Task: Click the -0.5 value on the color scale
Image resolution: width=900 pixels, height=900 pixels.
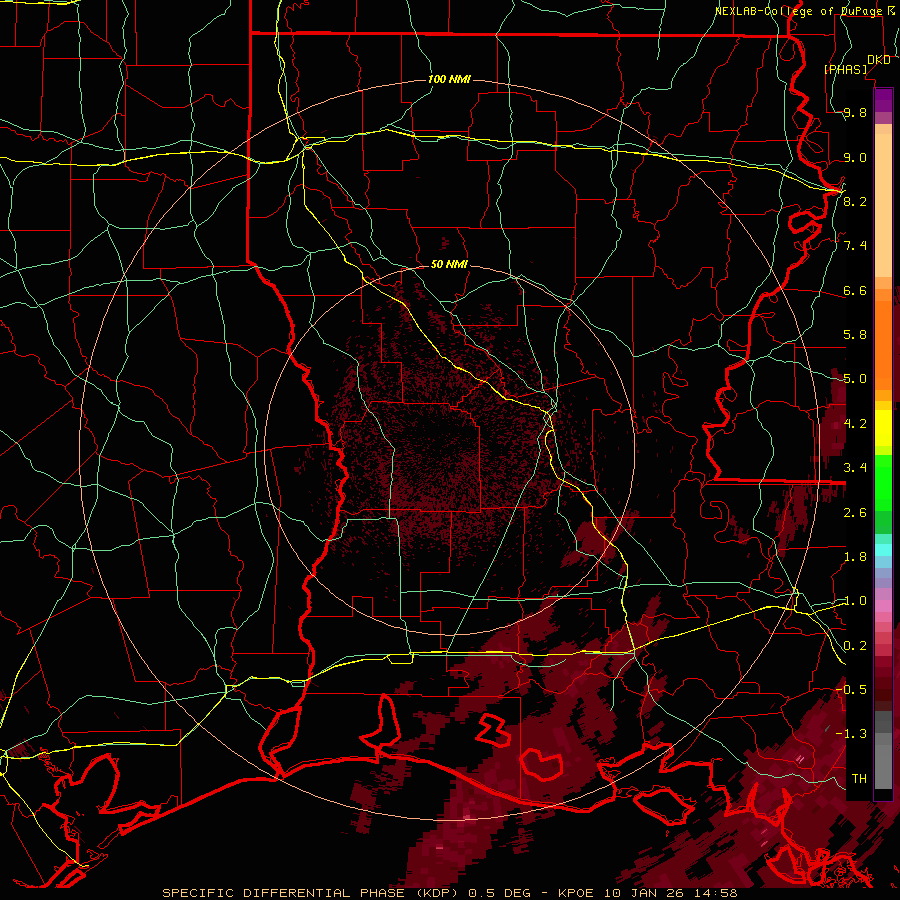Action: click(x=852, y=690)
